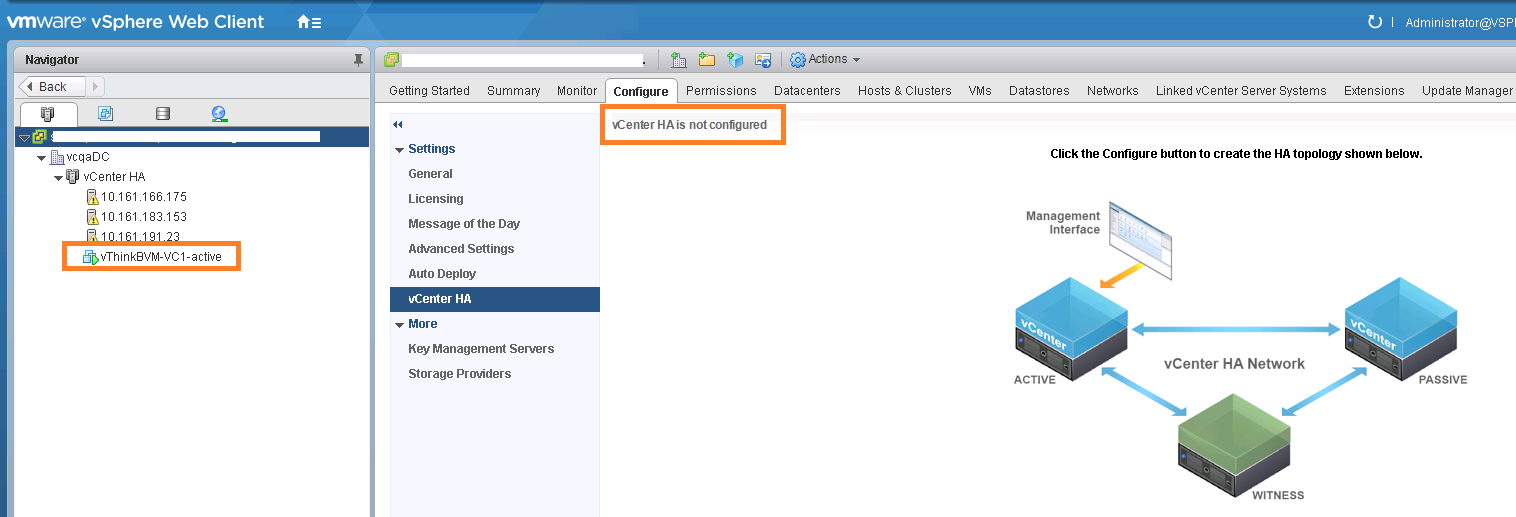Open the Extensions tab

click(1374, 91)
